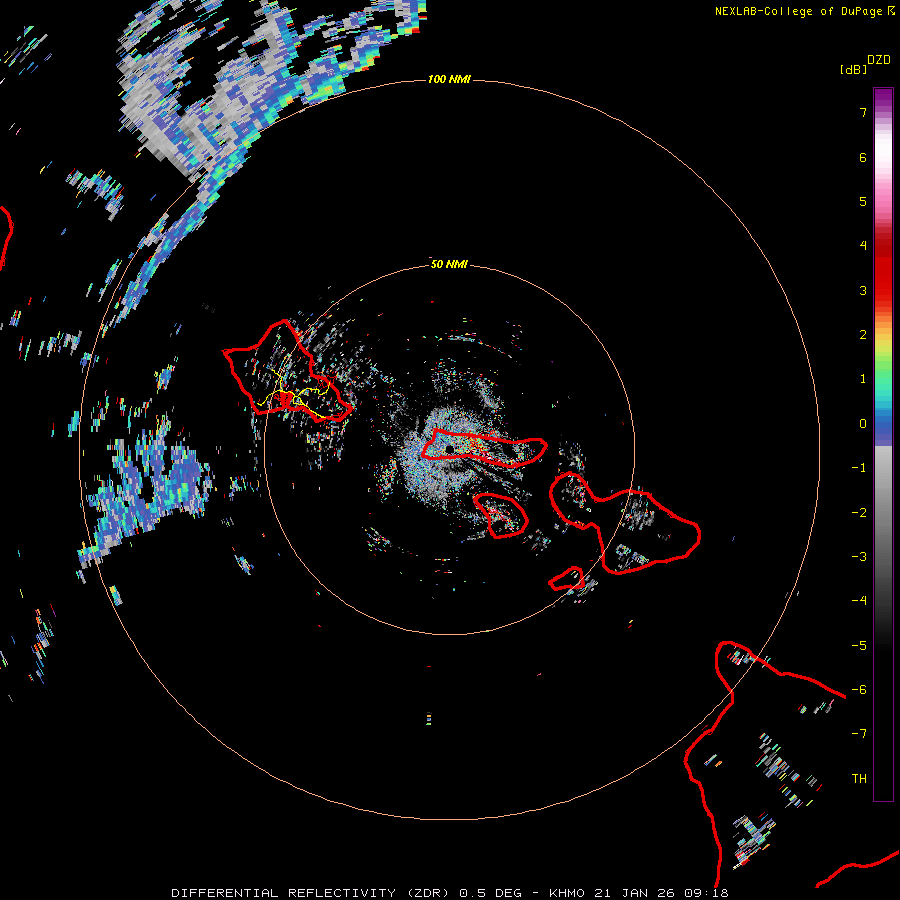This screenshot has width=900, height=900.
Task: Click the DIFFERENTIAL REFLECTIVITY caption text
Action: 284,893
